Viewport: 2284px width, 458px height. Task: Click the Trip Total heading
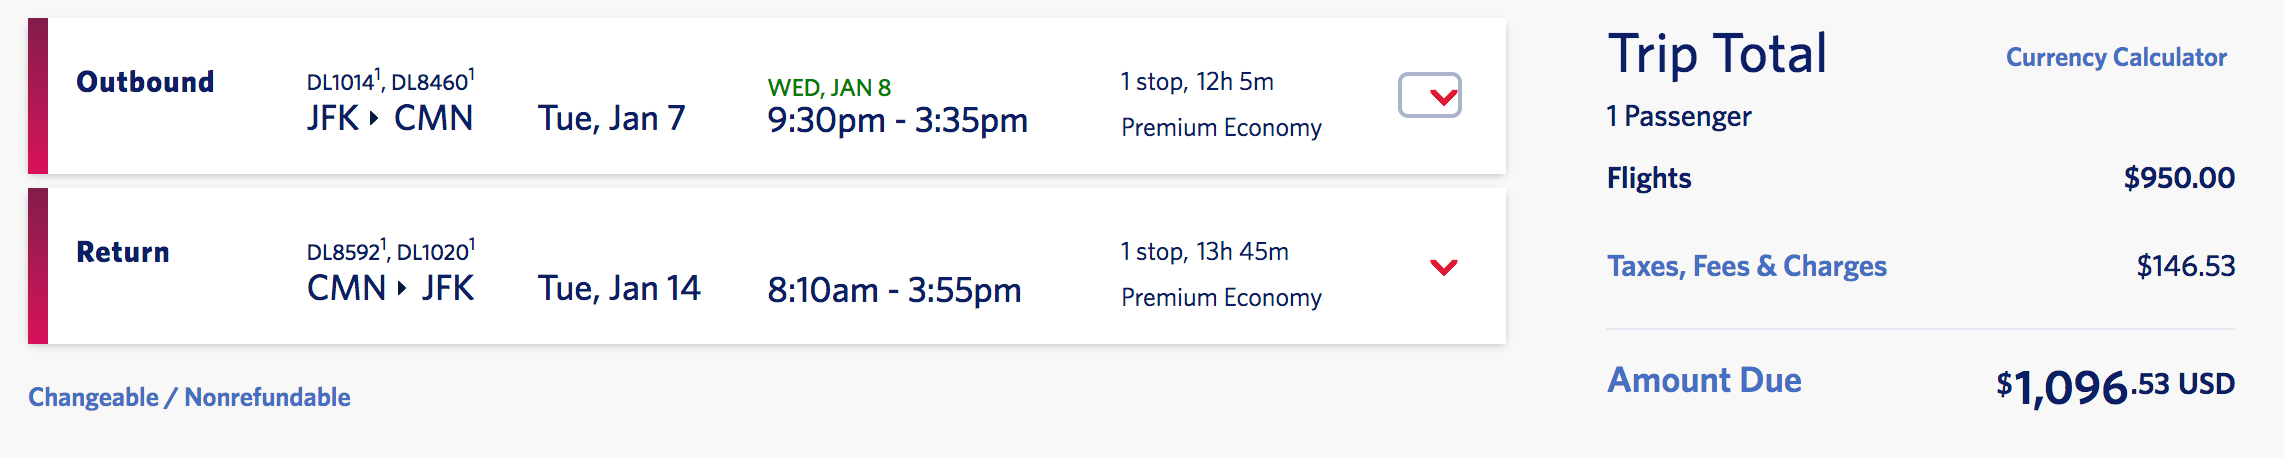click(x=1717, y=54)
